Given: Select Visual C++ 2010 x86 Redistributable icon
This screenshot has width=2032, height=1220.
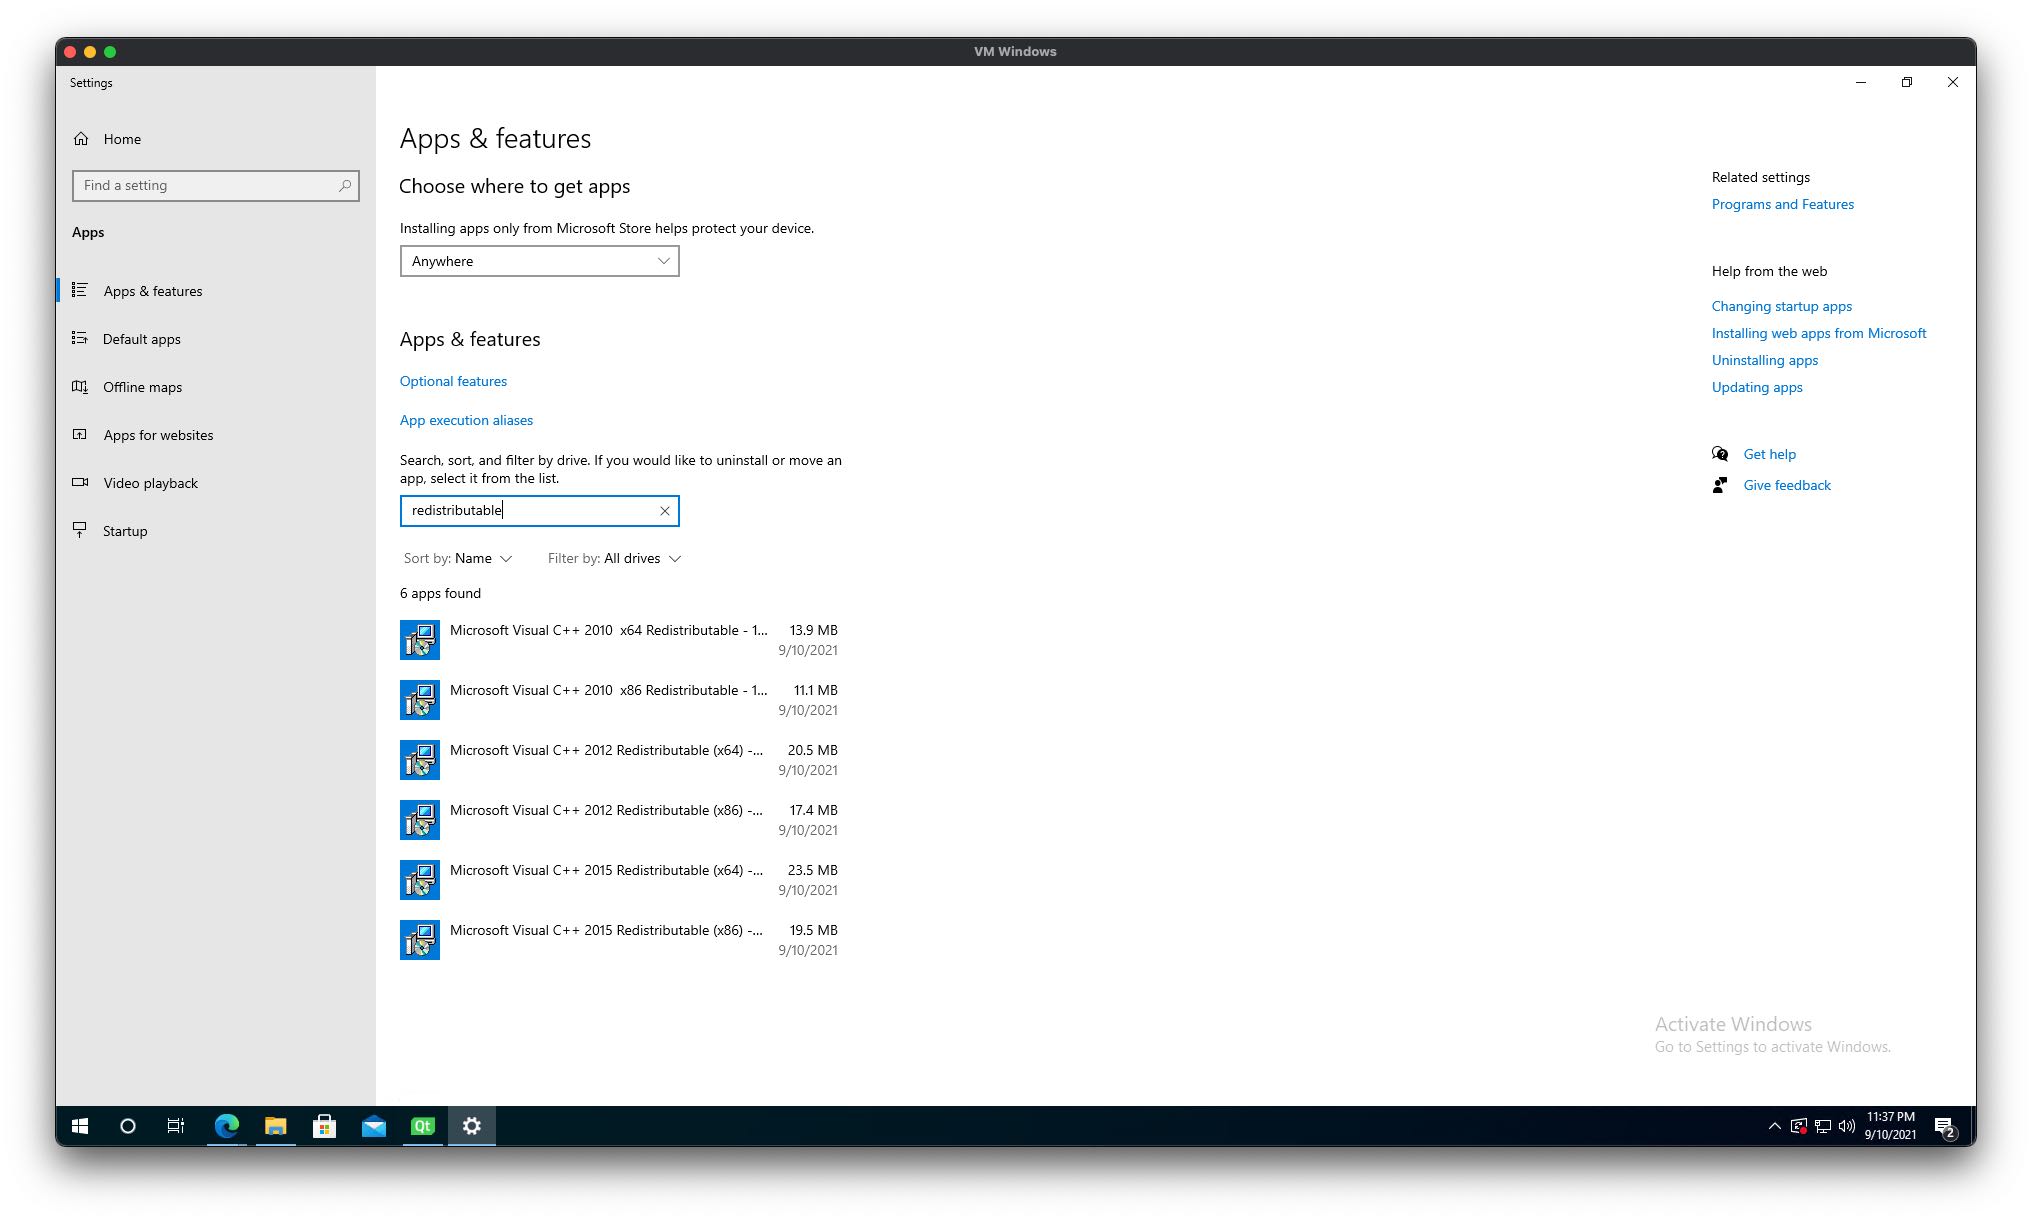Looking at the screenshot, I should tap(420, 700).
